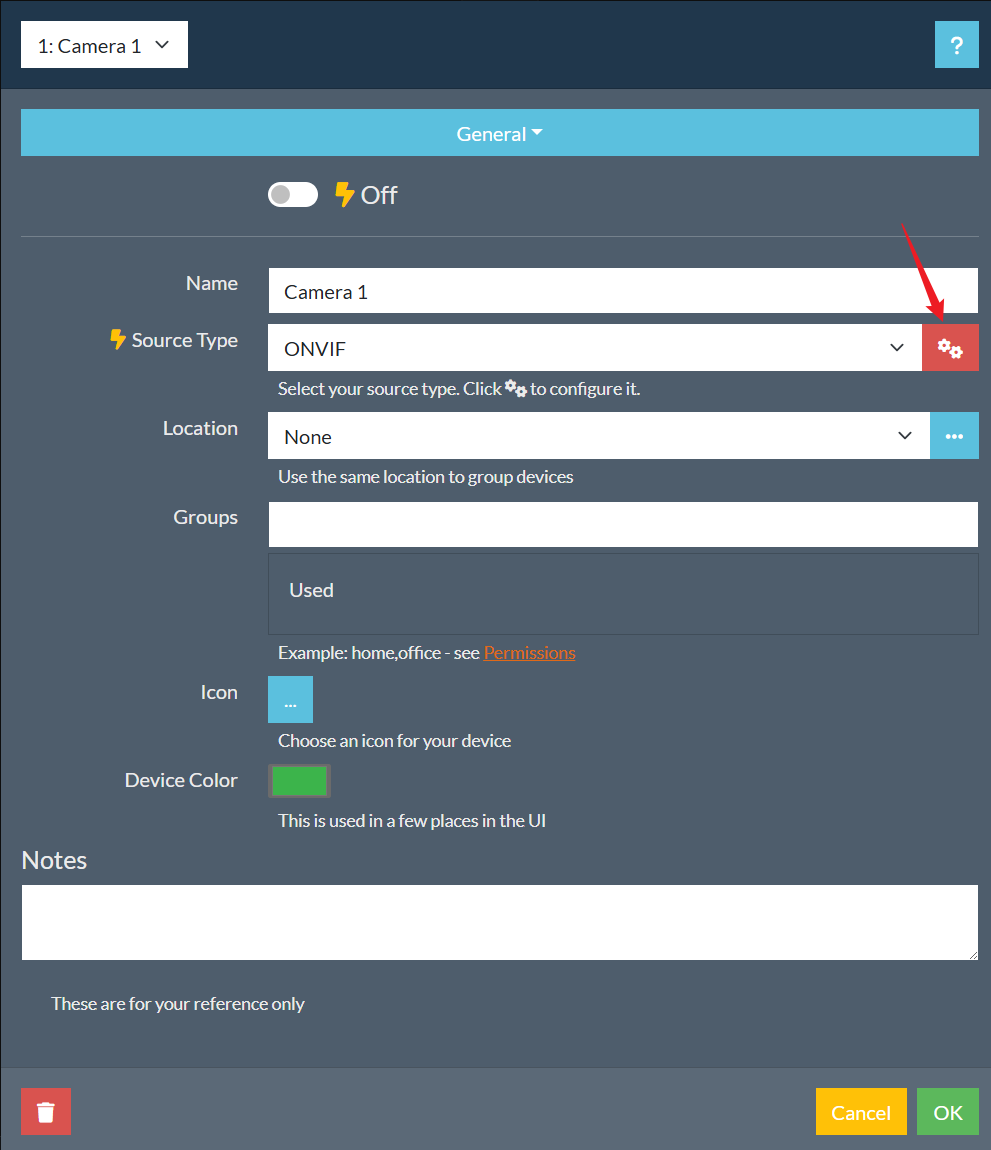Click the lightning bolt next to Off
The image size is (991, 1150).
click(345, 194)
